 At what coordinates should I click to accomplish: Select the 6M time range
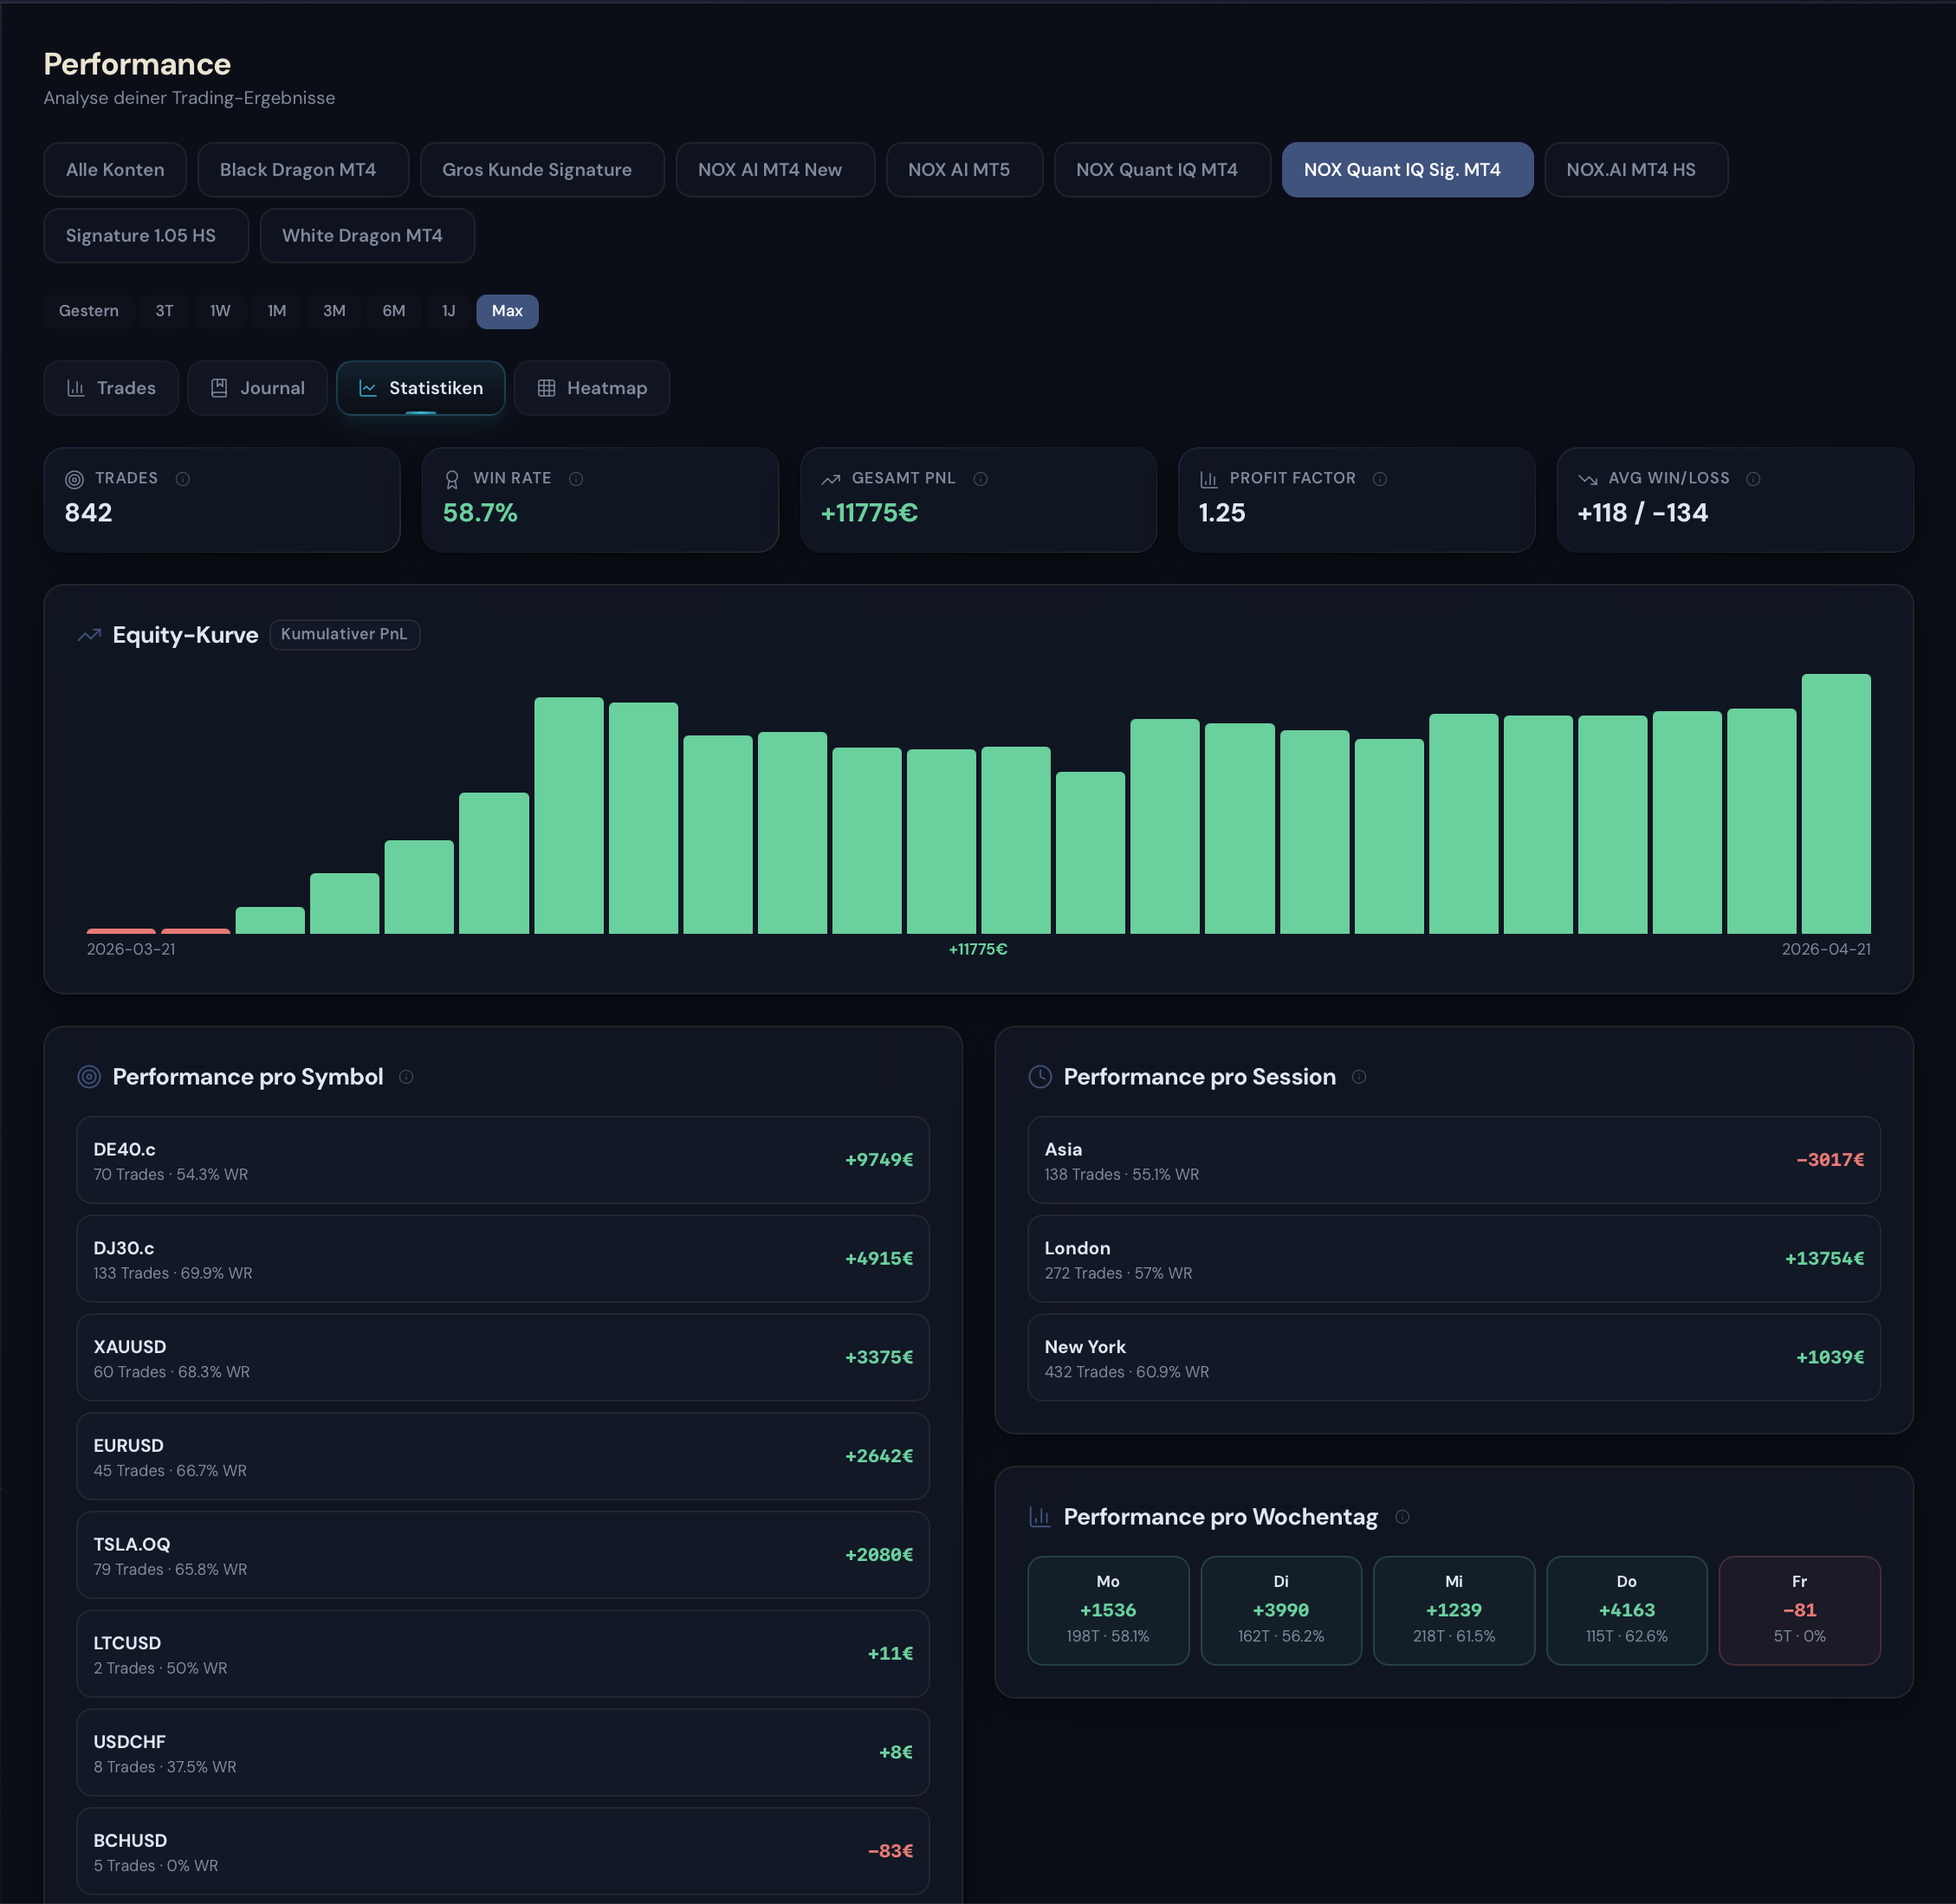(x=394, y=311)
